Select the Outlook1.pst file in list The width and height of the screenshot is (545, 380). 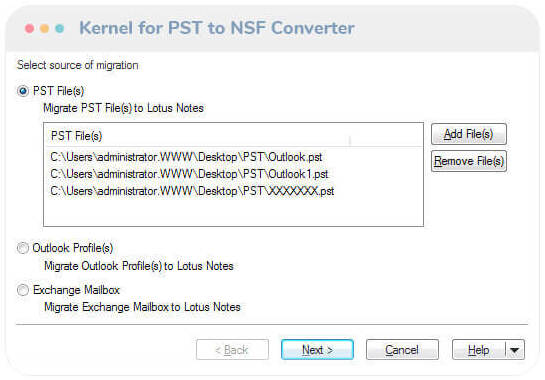pos(189,174)
